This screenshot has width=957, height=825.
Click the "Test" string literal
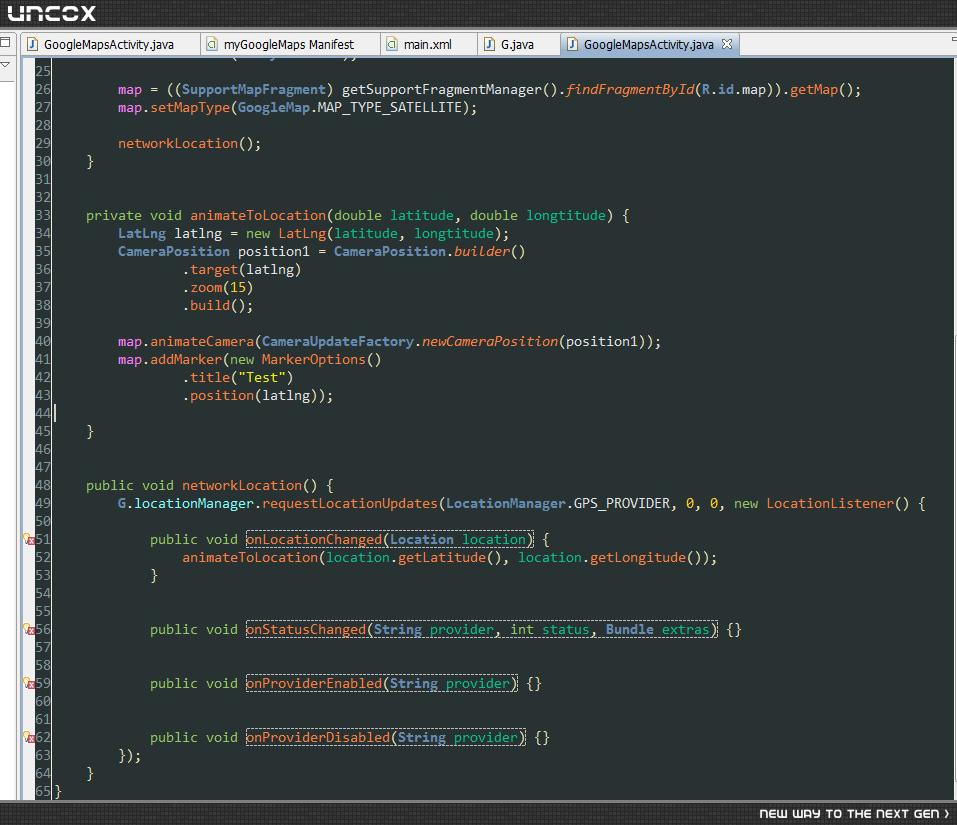click(x=261, y=378)
